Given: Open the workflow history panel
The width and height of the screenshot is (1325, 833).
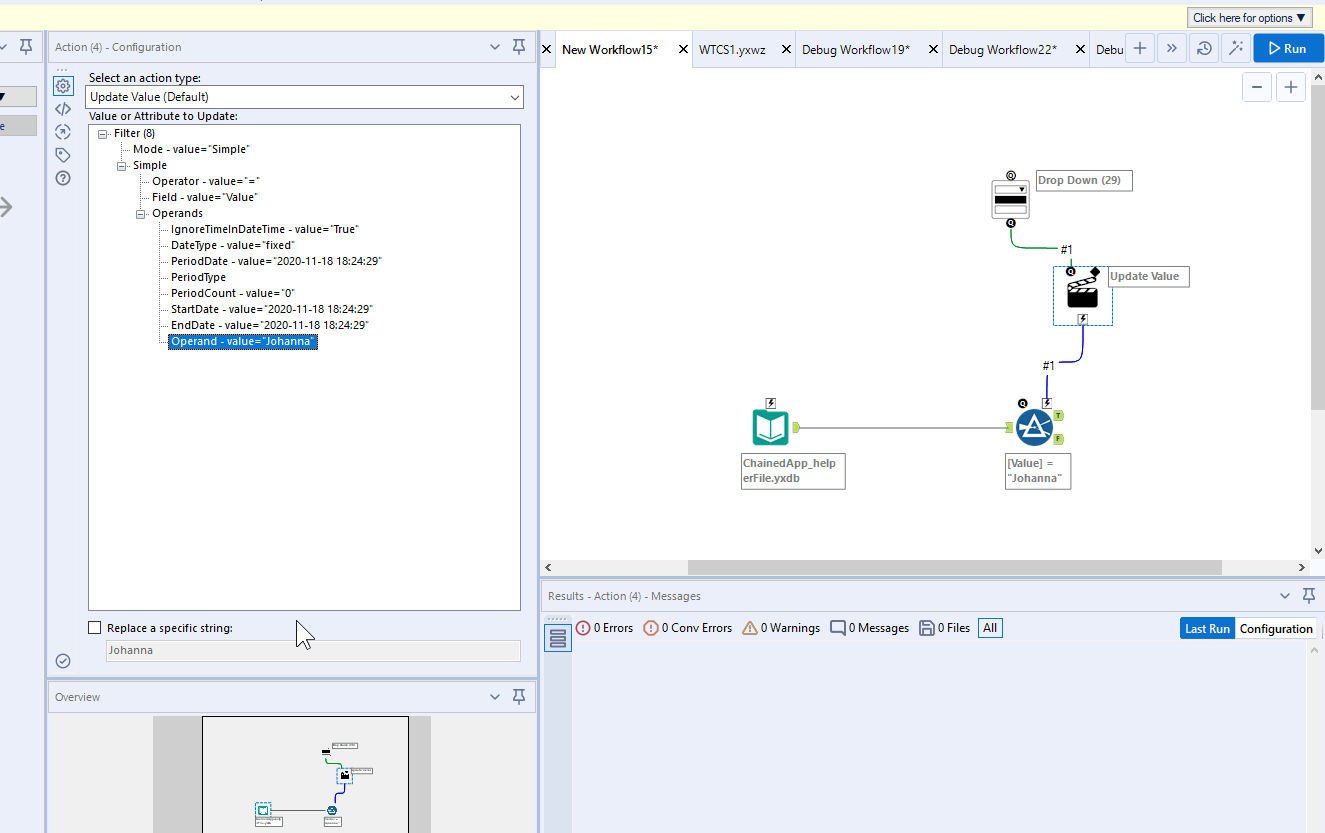Looking at the screenshot, I should (1203, 47).
